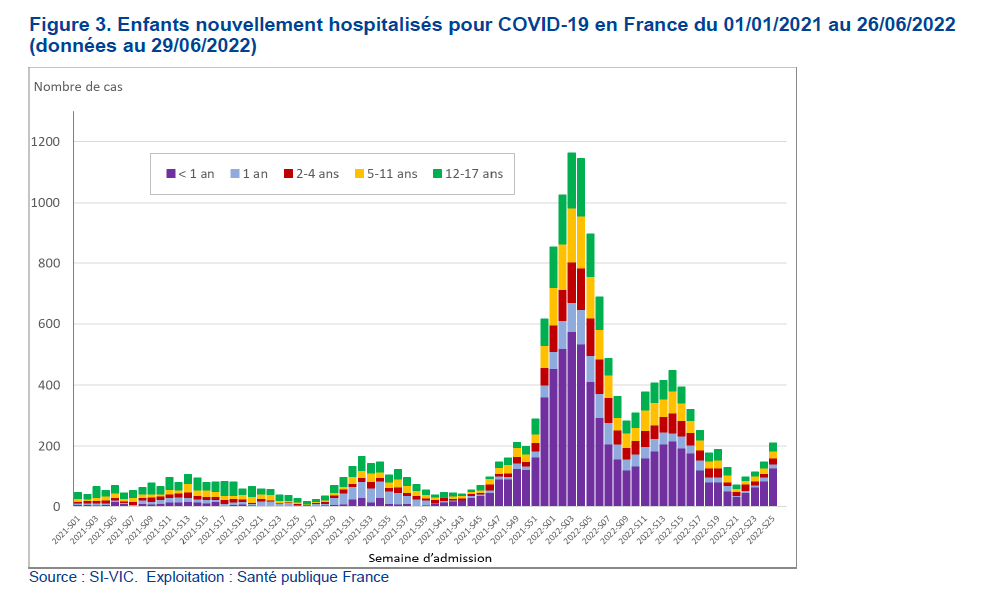The height and width of the screenshot is (591, 981).
Task: Click the 1200 y-axis tick label
Action: click(x=45, y=142)
